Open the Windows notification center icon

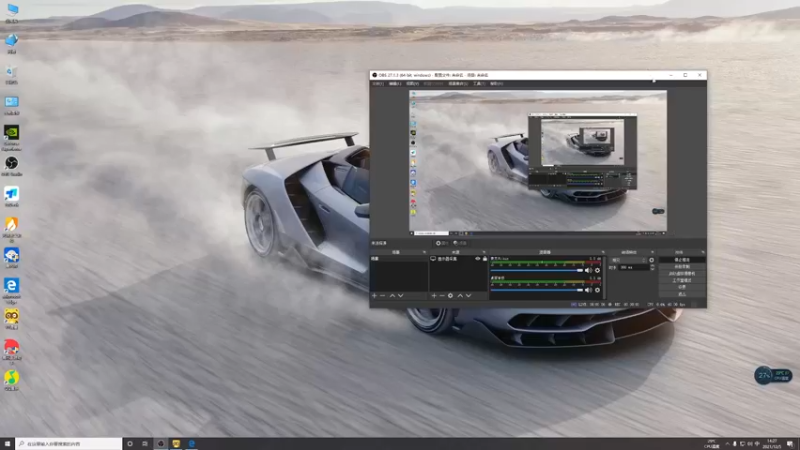790,444
